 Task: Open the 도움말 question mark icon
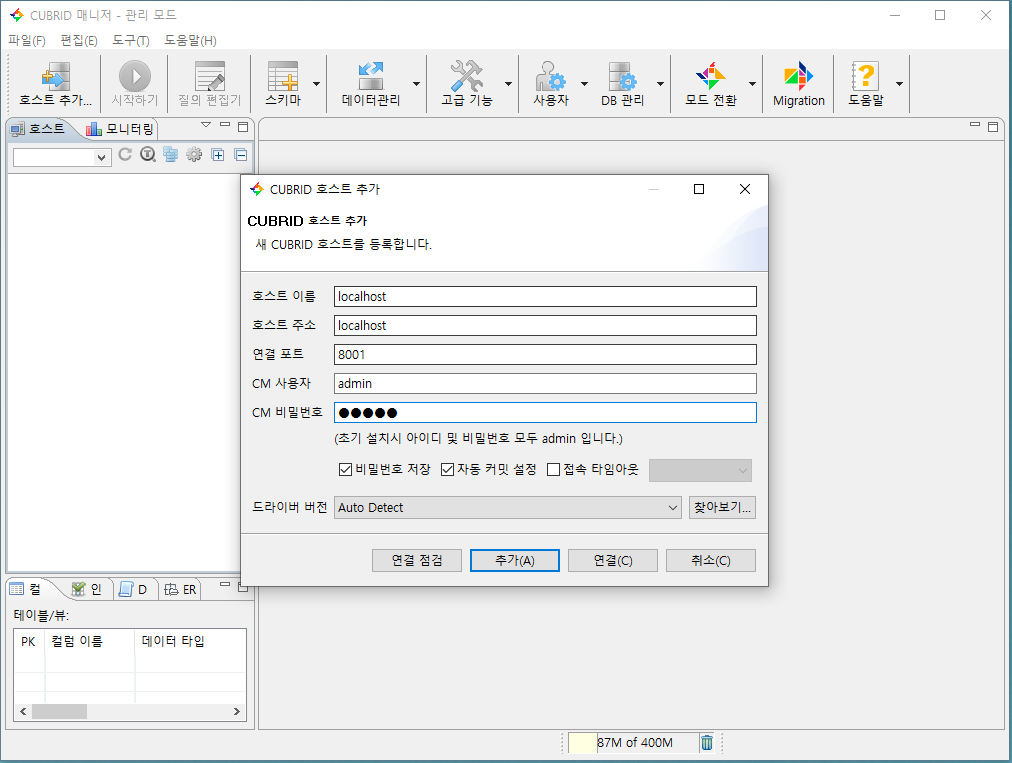click(865, 76)
